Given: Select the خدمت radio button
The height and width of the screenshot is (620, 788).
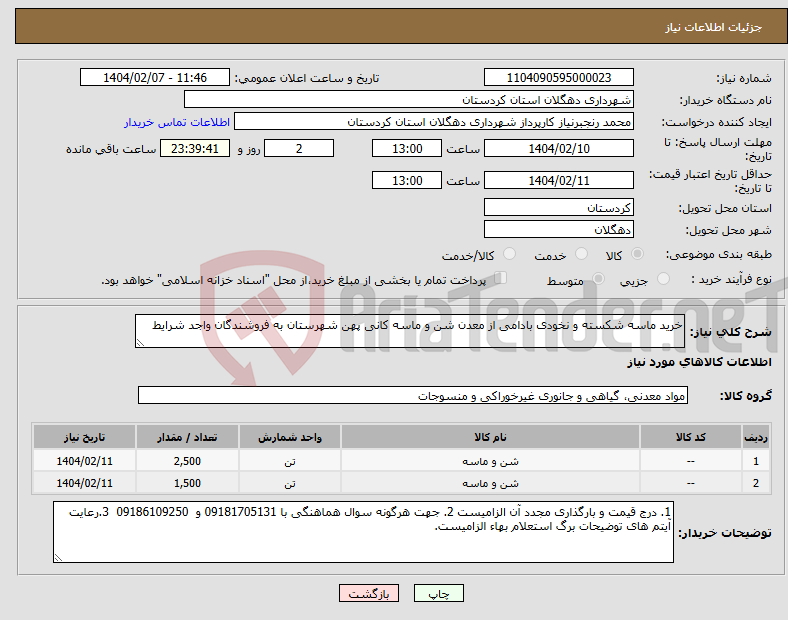Looking at the screenshot, I should click(x=581, y=254).
